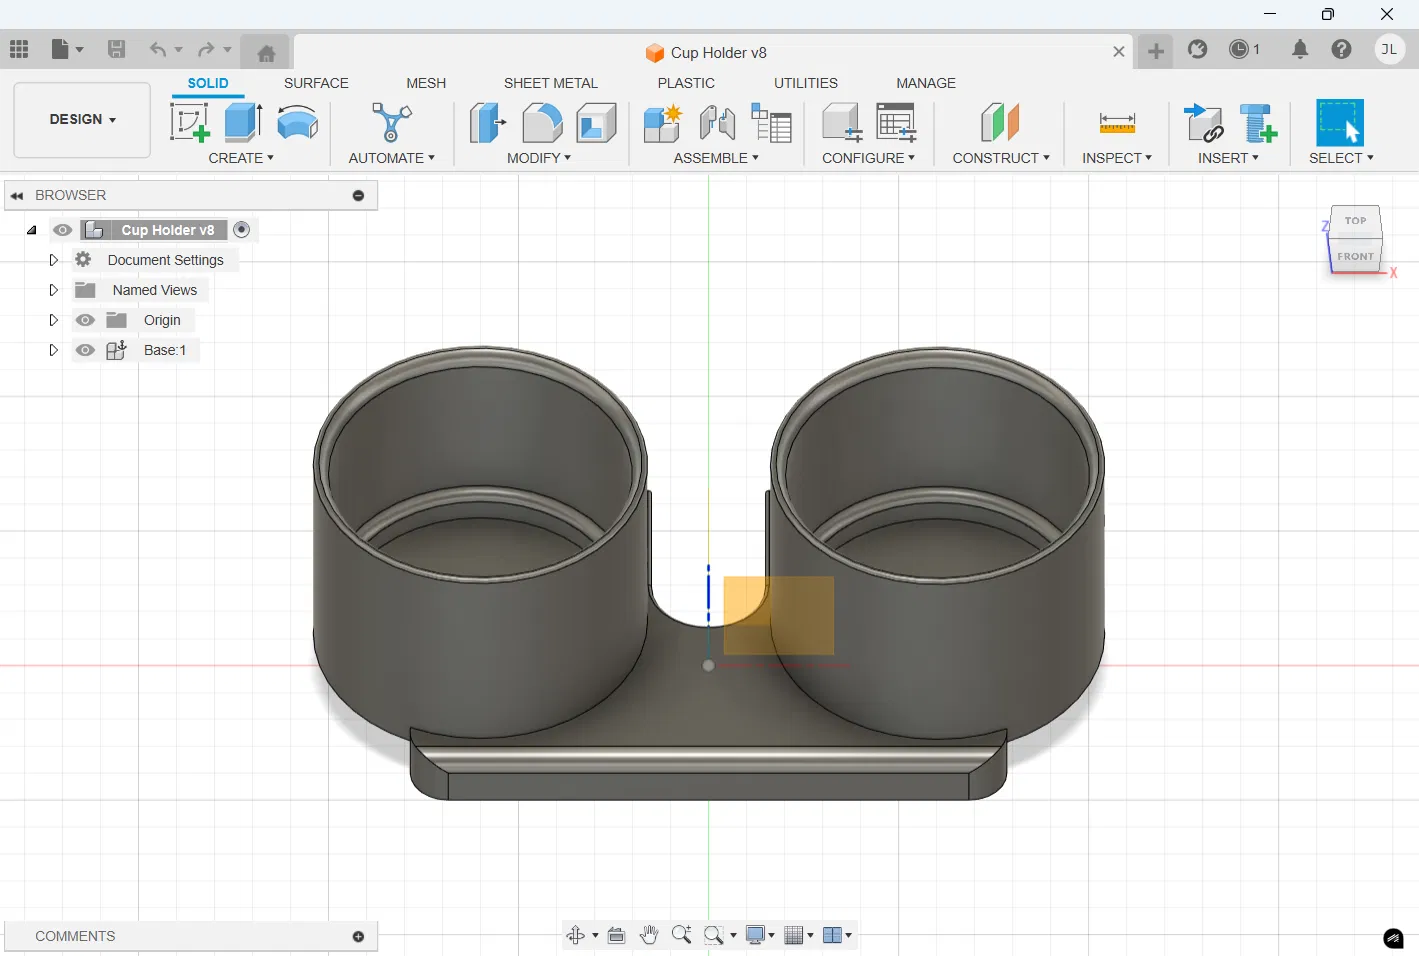Click the TOP face of view cube
The image size is (1419, 956).
[1355, 221]
